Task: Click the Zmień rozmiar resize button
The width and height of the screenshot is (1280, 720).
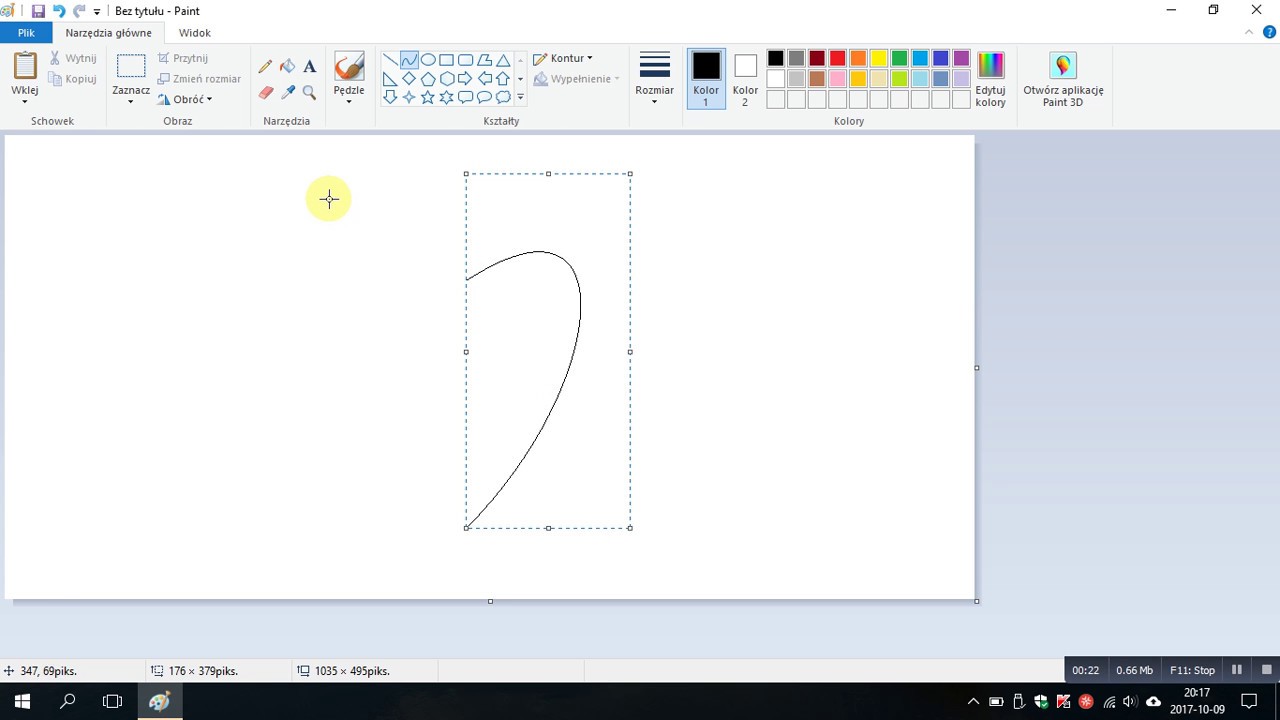Action: tap(199, 78)
